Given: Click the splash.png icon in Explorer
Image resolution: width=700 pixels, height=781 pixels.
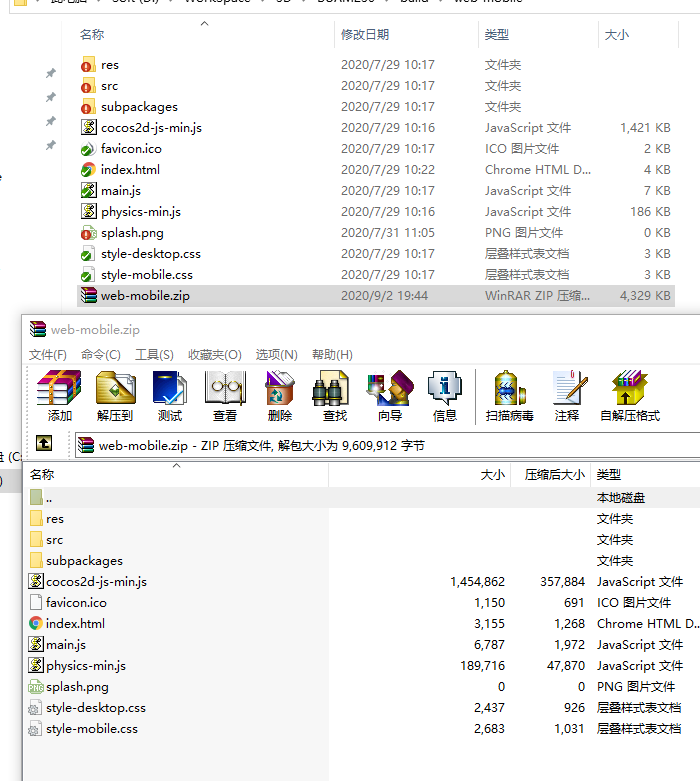Looking at the screenshot, I should click(x=88, y=233).
